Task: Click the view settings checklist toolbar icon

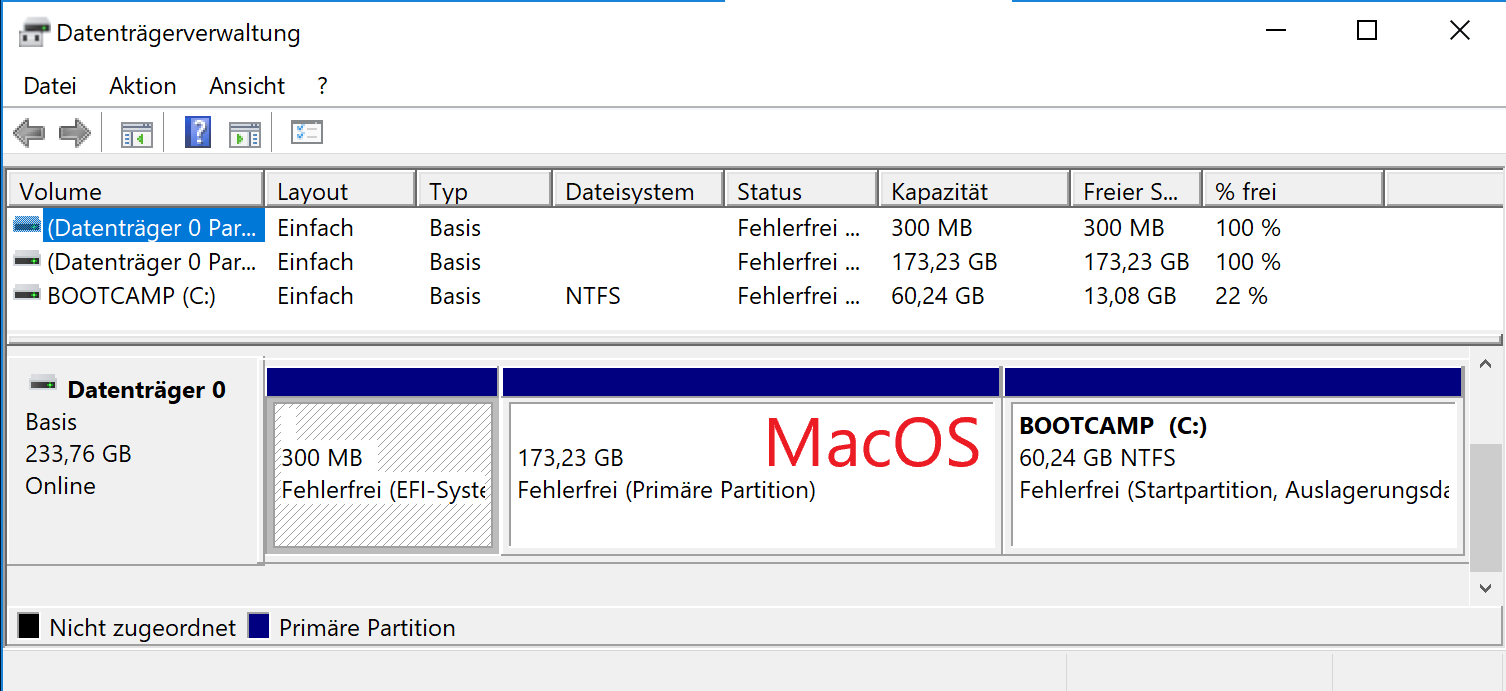Action: point(306,133)
